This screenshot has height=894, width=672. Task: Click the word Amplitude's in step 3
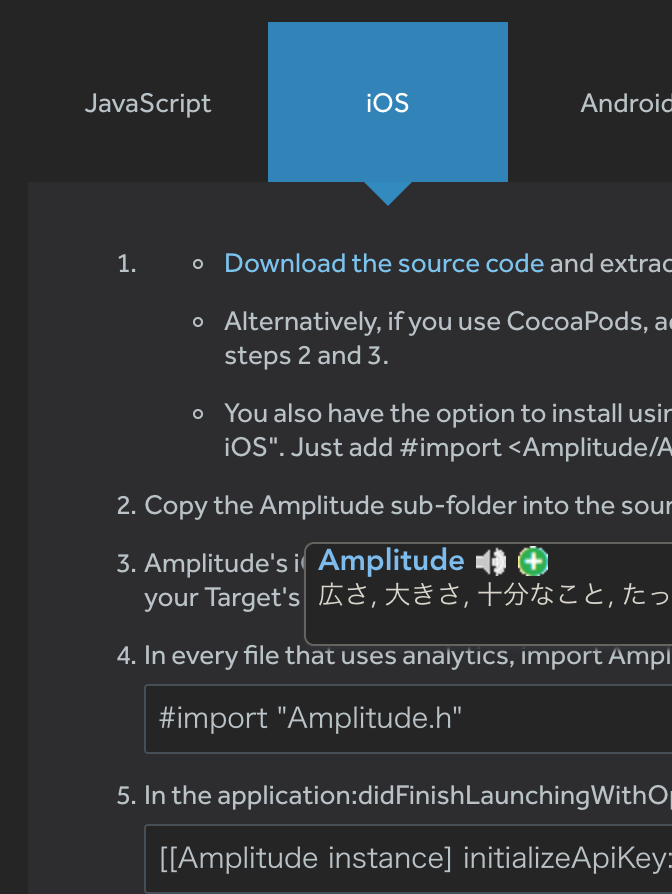click(x=216, y=563)
